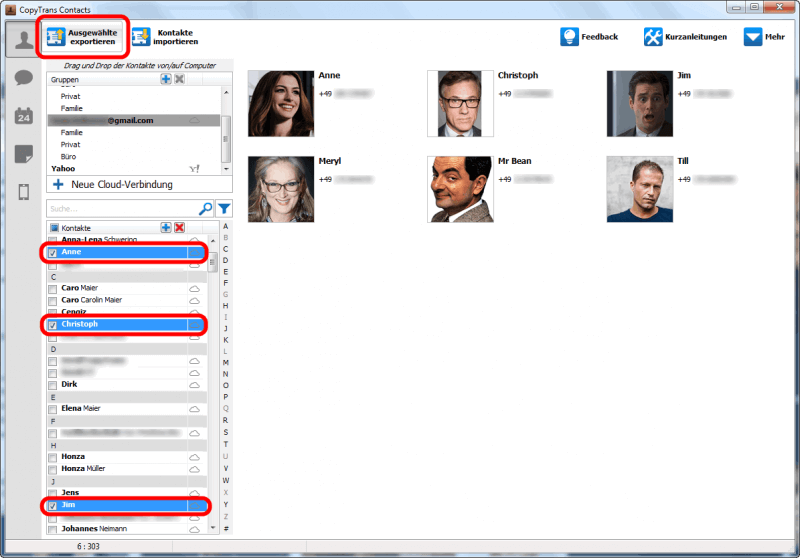This screenshot has height=558, width=800.
Task: Open the Notes sidebar section
Action: pos(23,154)
